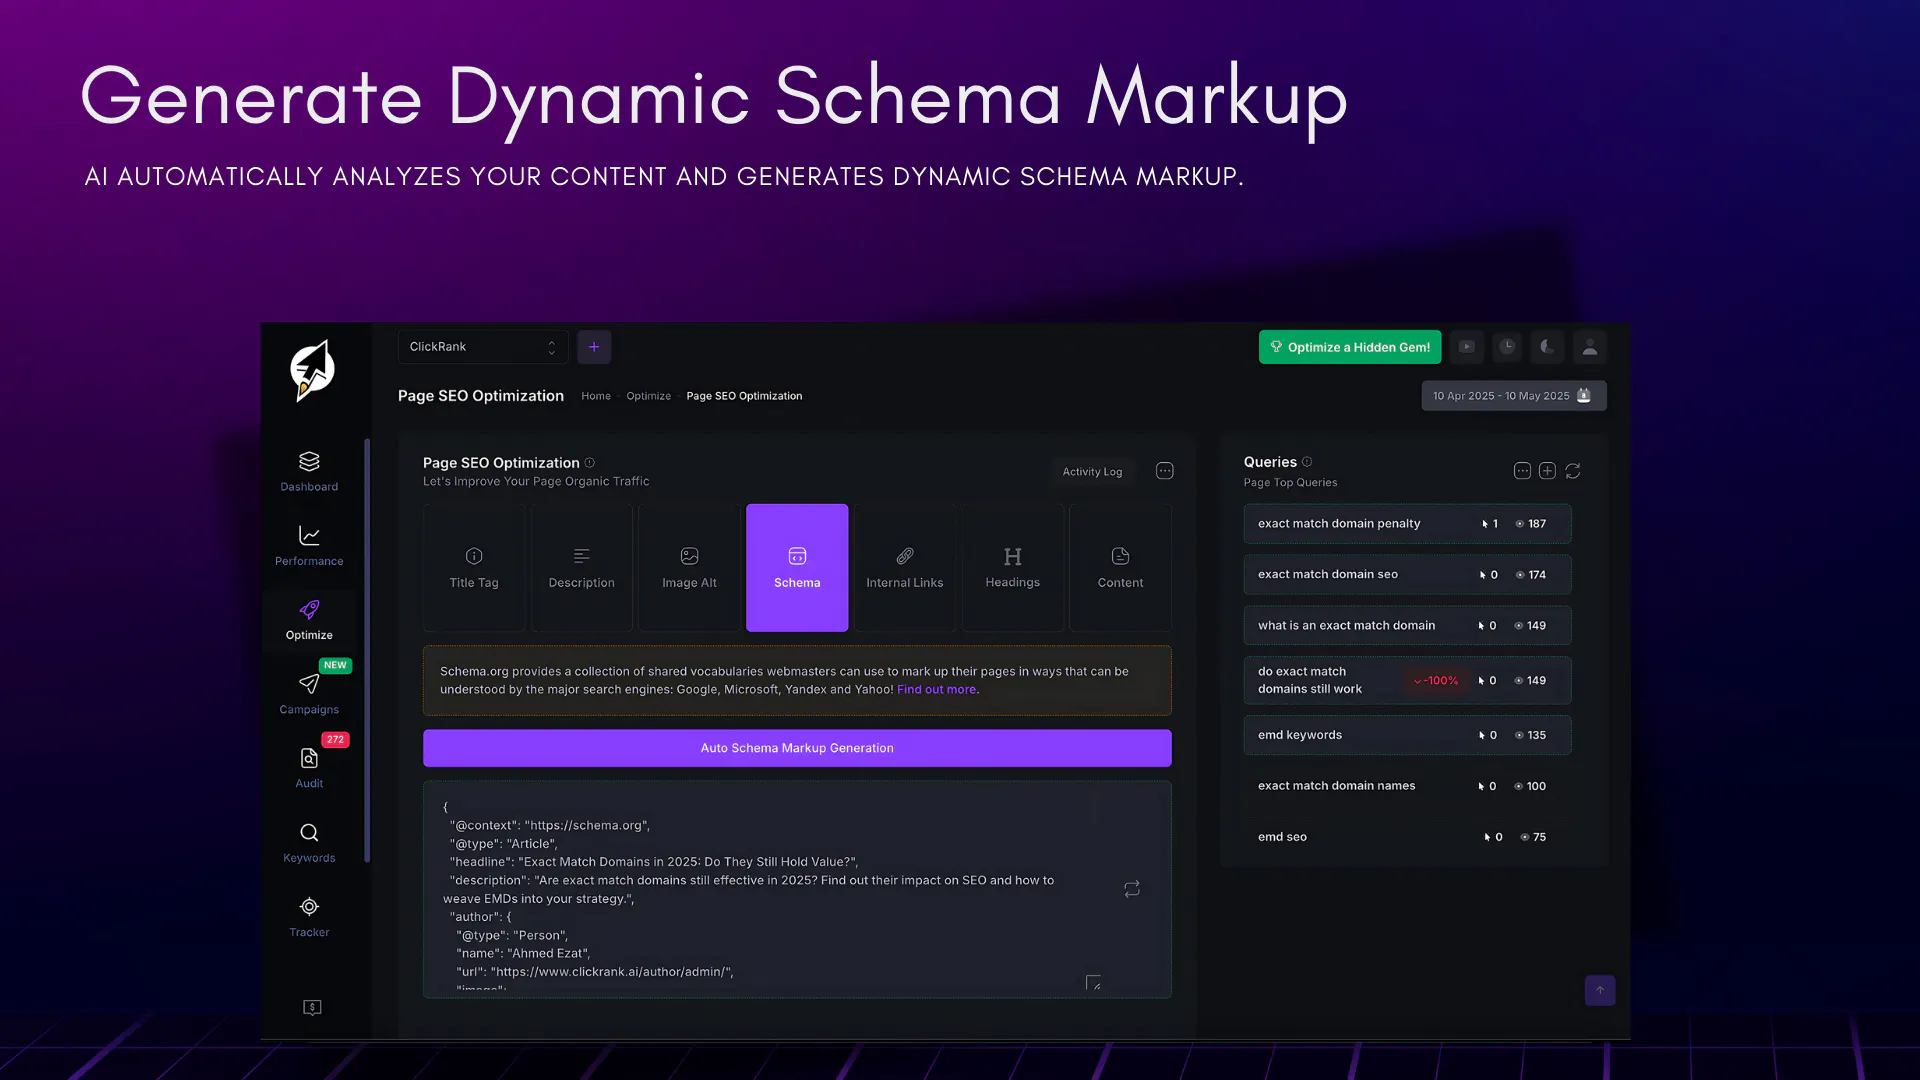Click the regenerate schema code icon
Screen dimensions: 1920x1080
(1132, 889)
